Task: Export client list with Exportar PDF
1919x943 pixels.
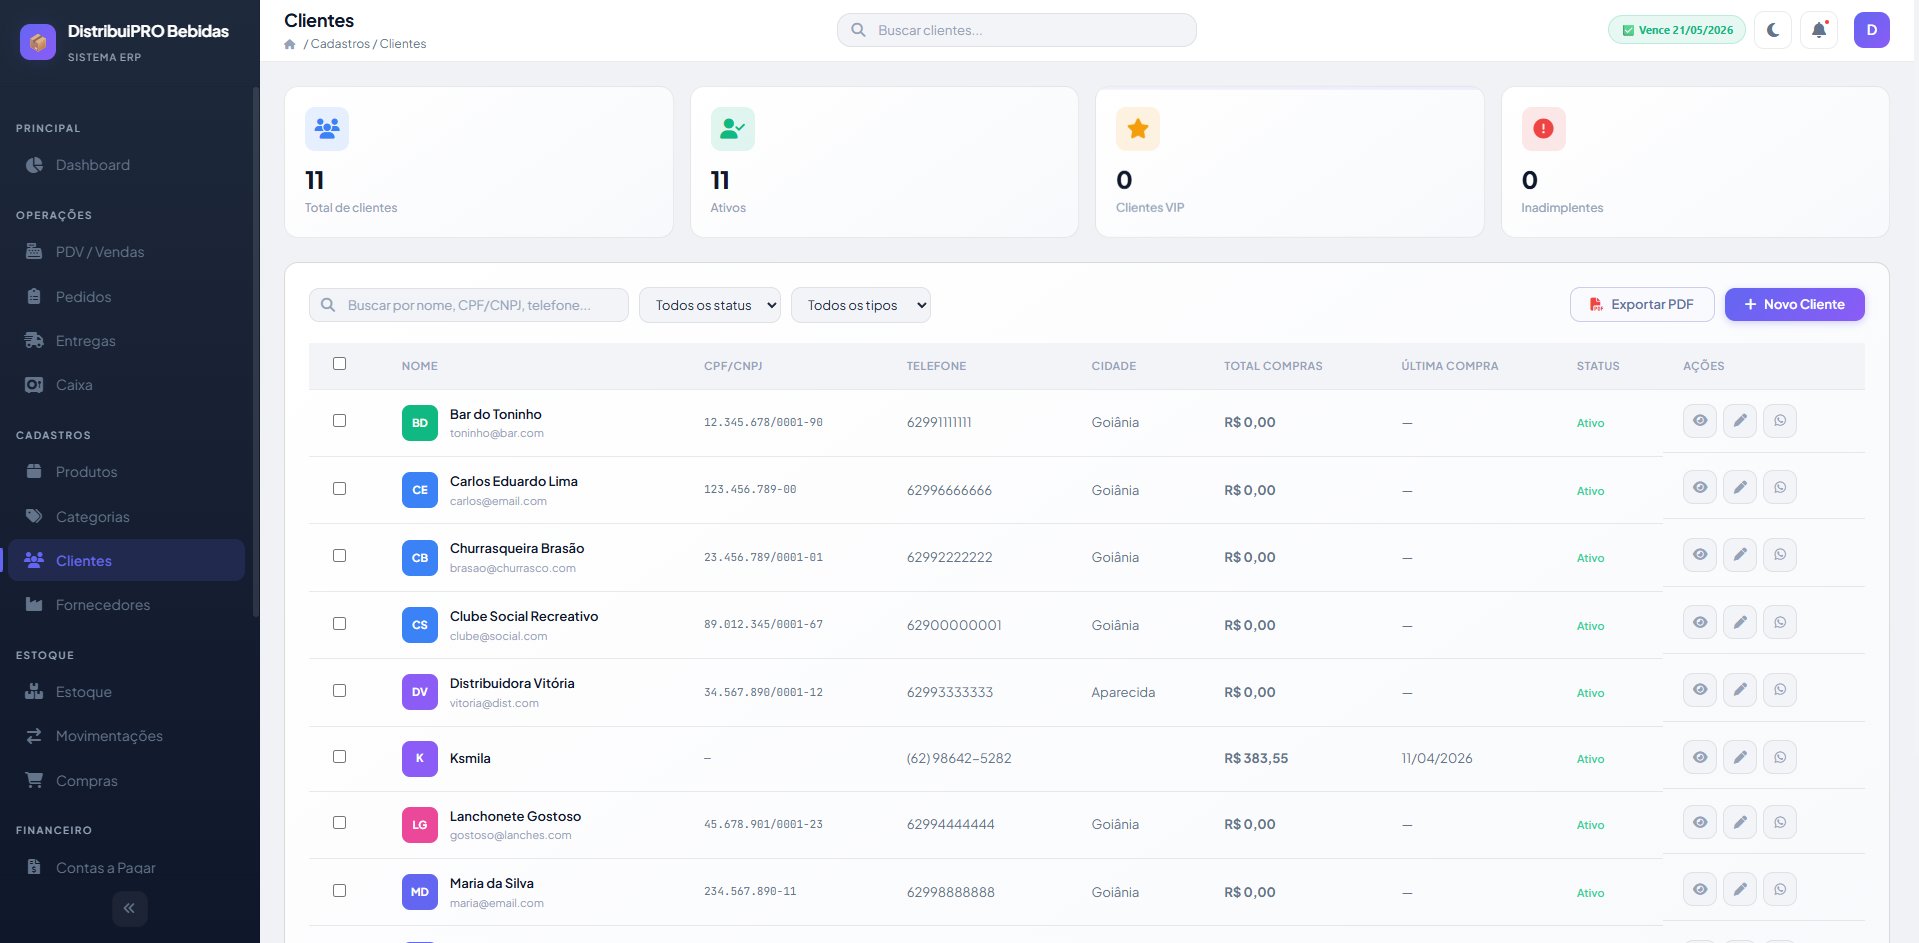Action: [1642, 304]
